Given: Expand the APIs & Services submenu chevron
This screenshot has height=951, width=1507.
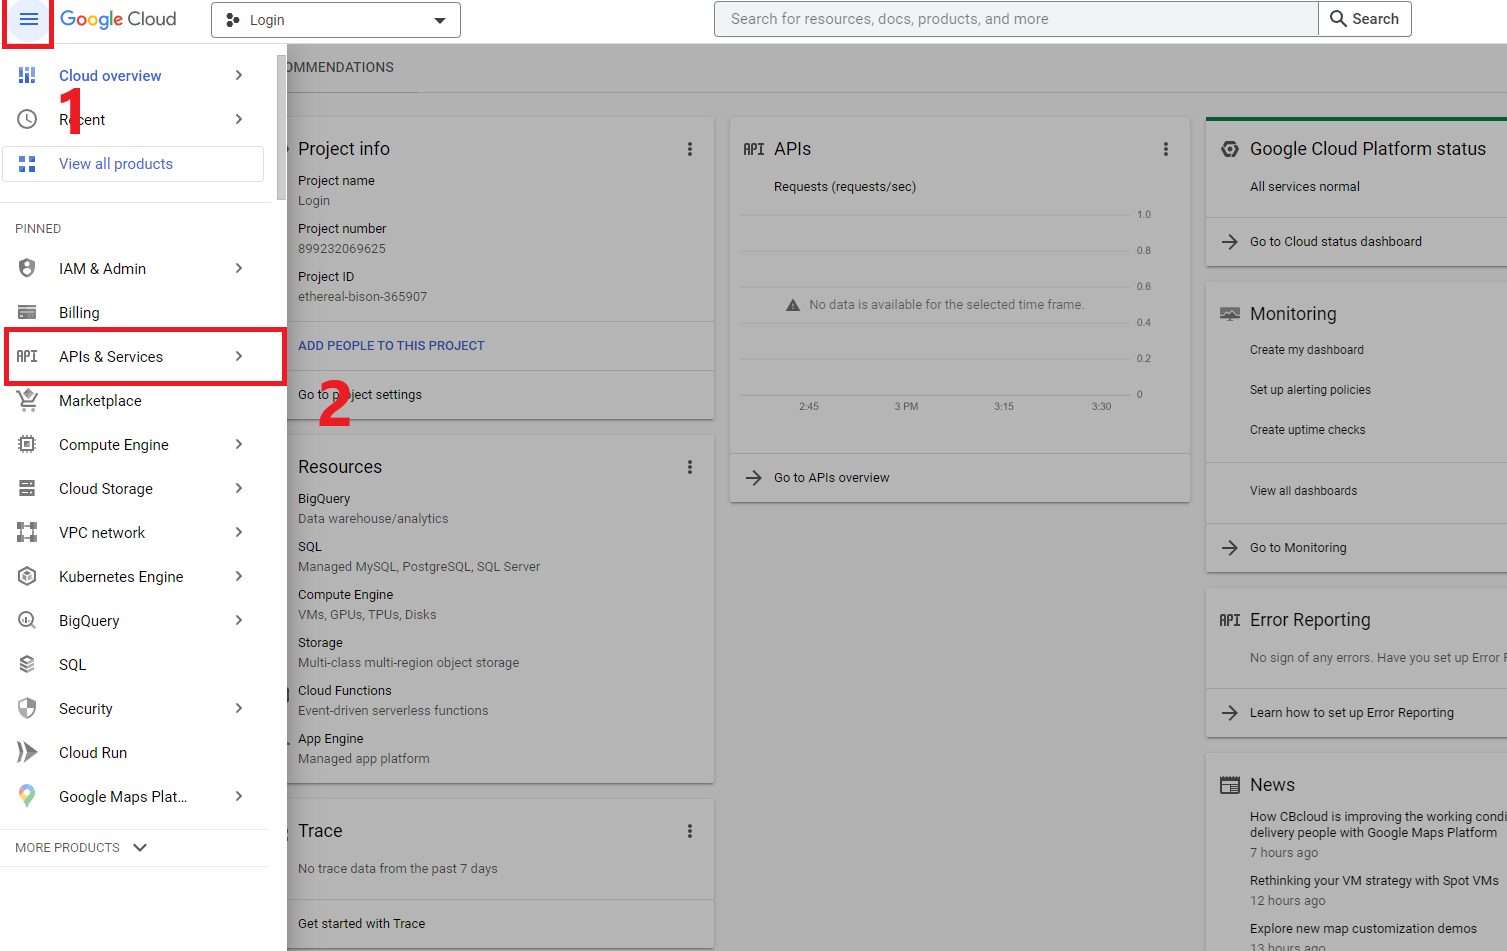Looking at the screenshot, I should tap(238, 356).
